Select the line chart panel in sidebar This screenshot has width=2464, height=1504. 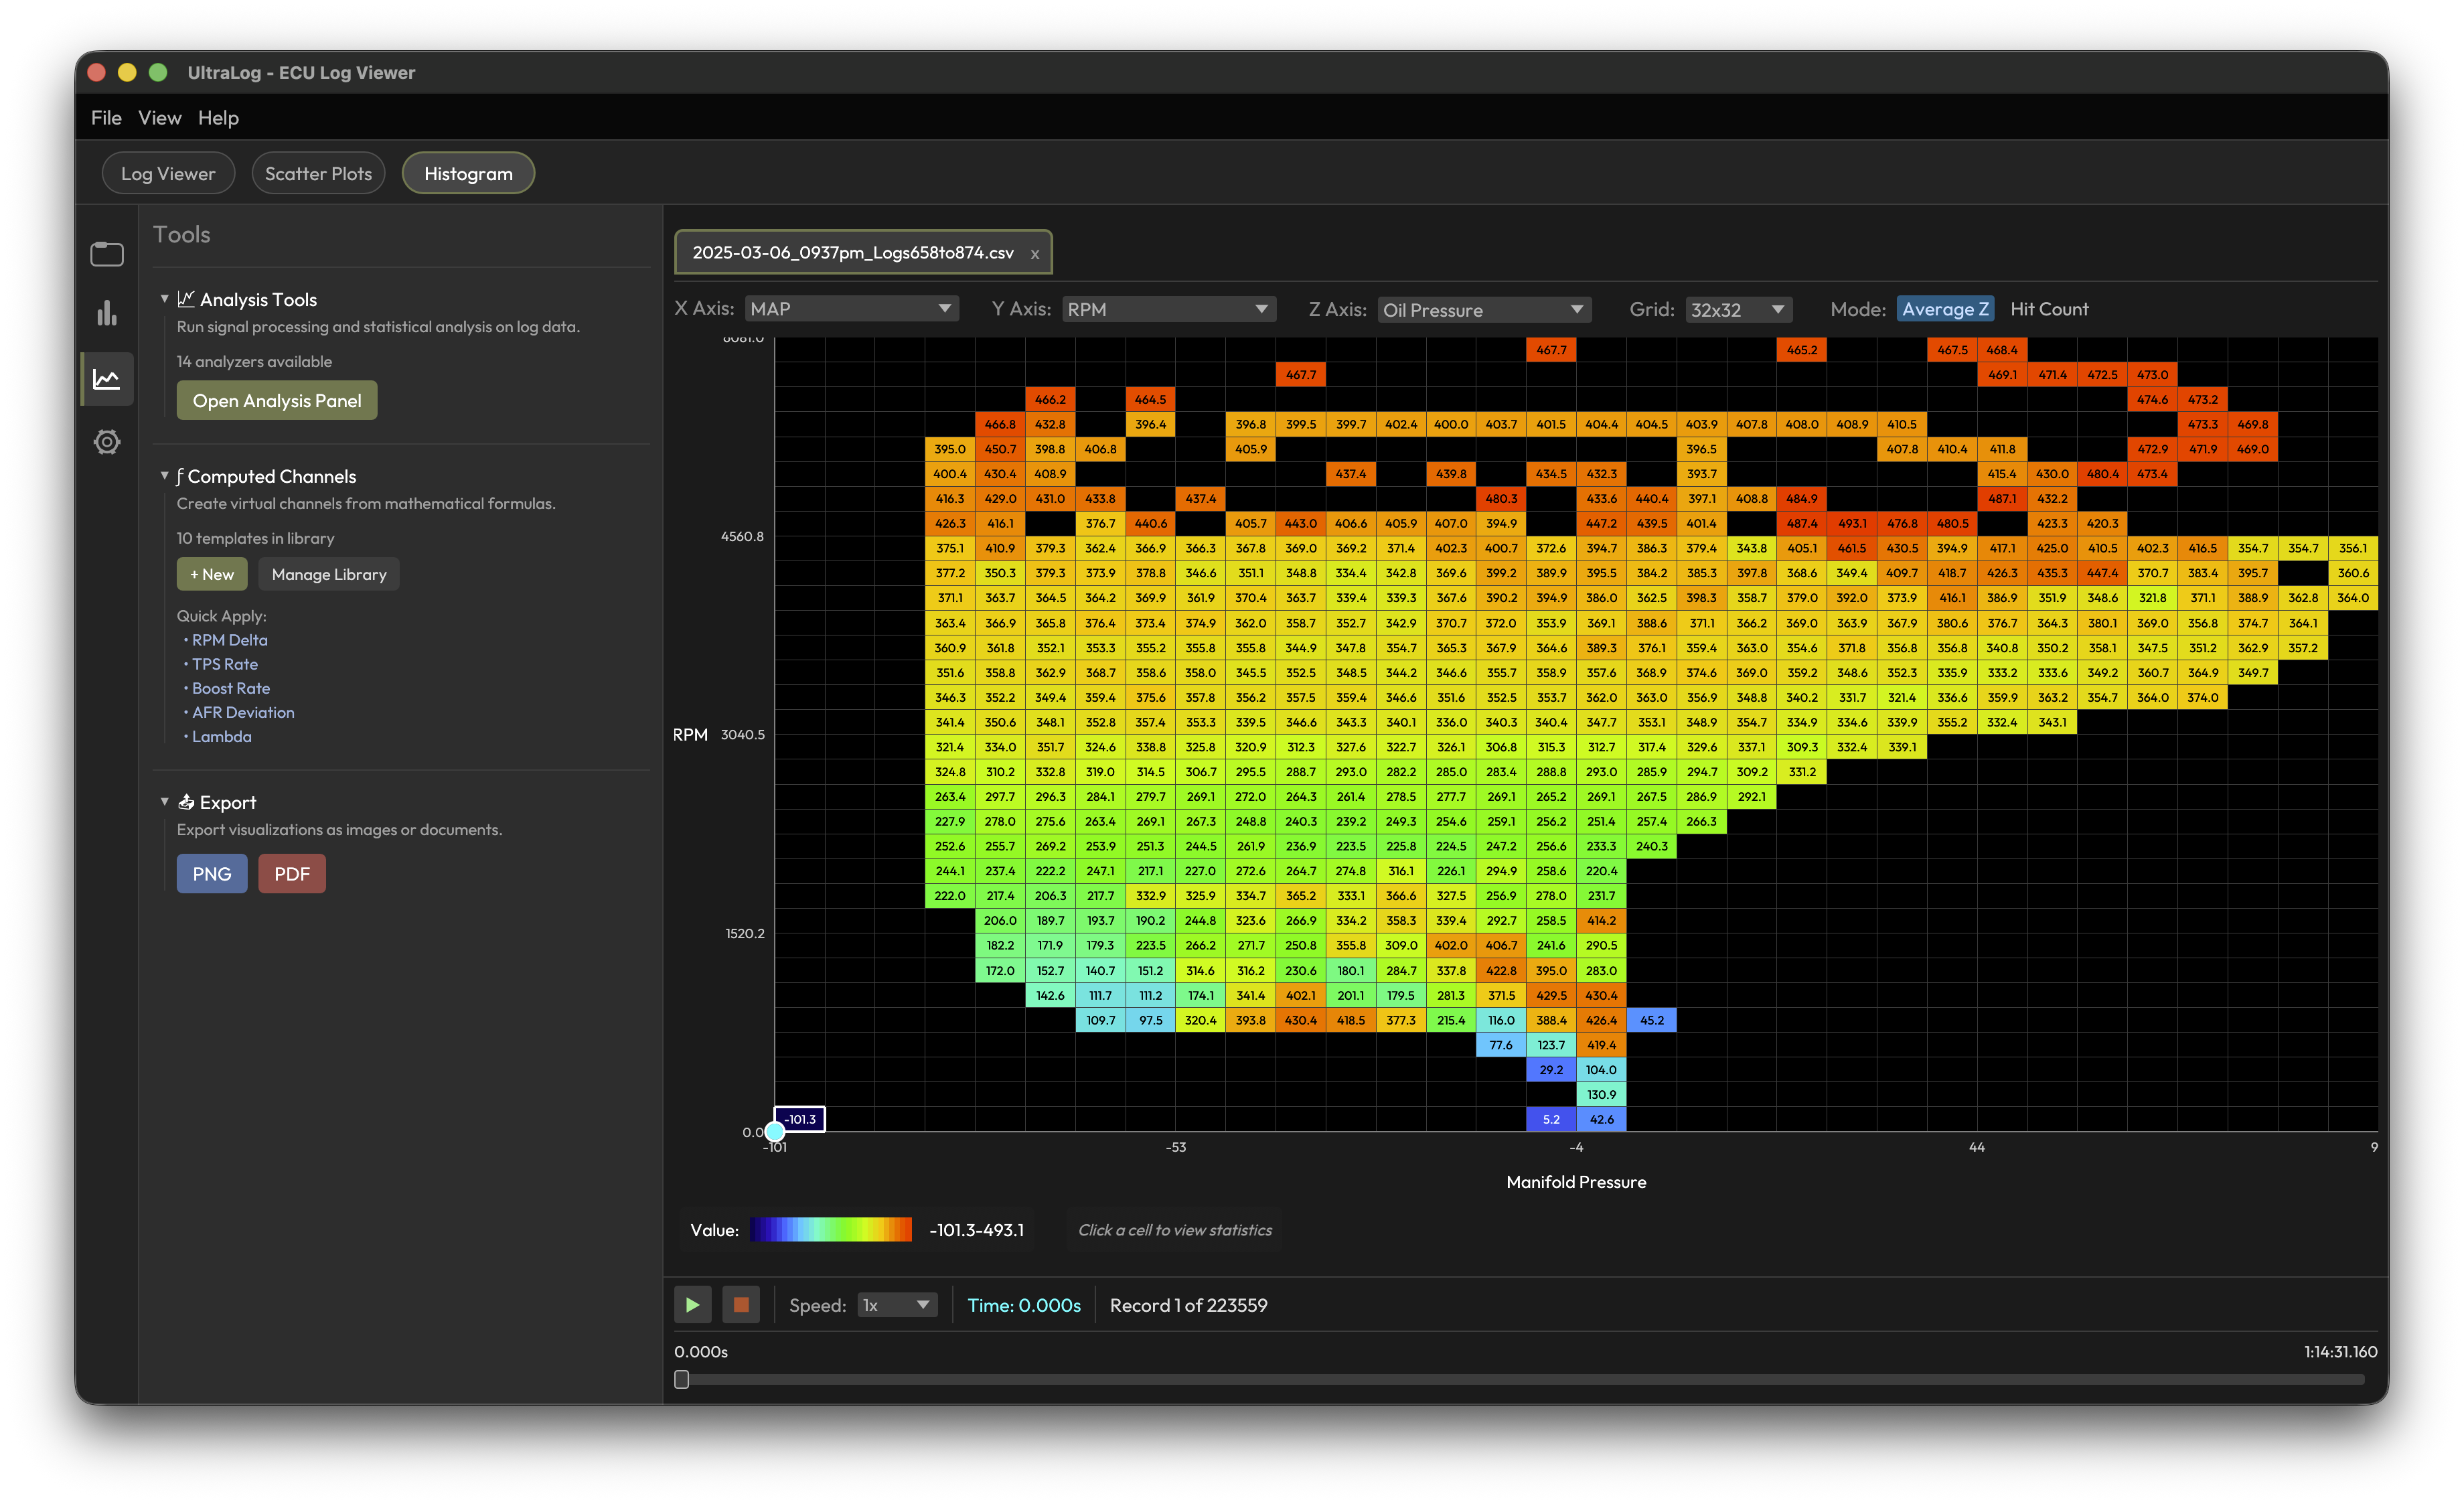[x=106, y=378]
